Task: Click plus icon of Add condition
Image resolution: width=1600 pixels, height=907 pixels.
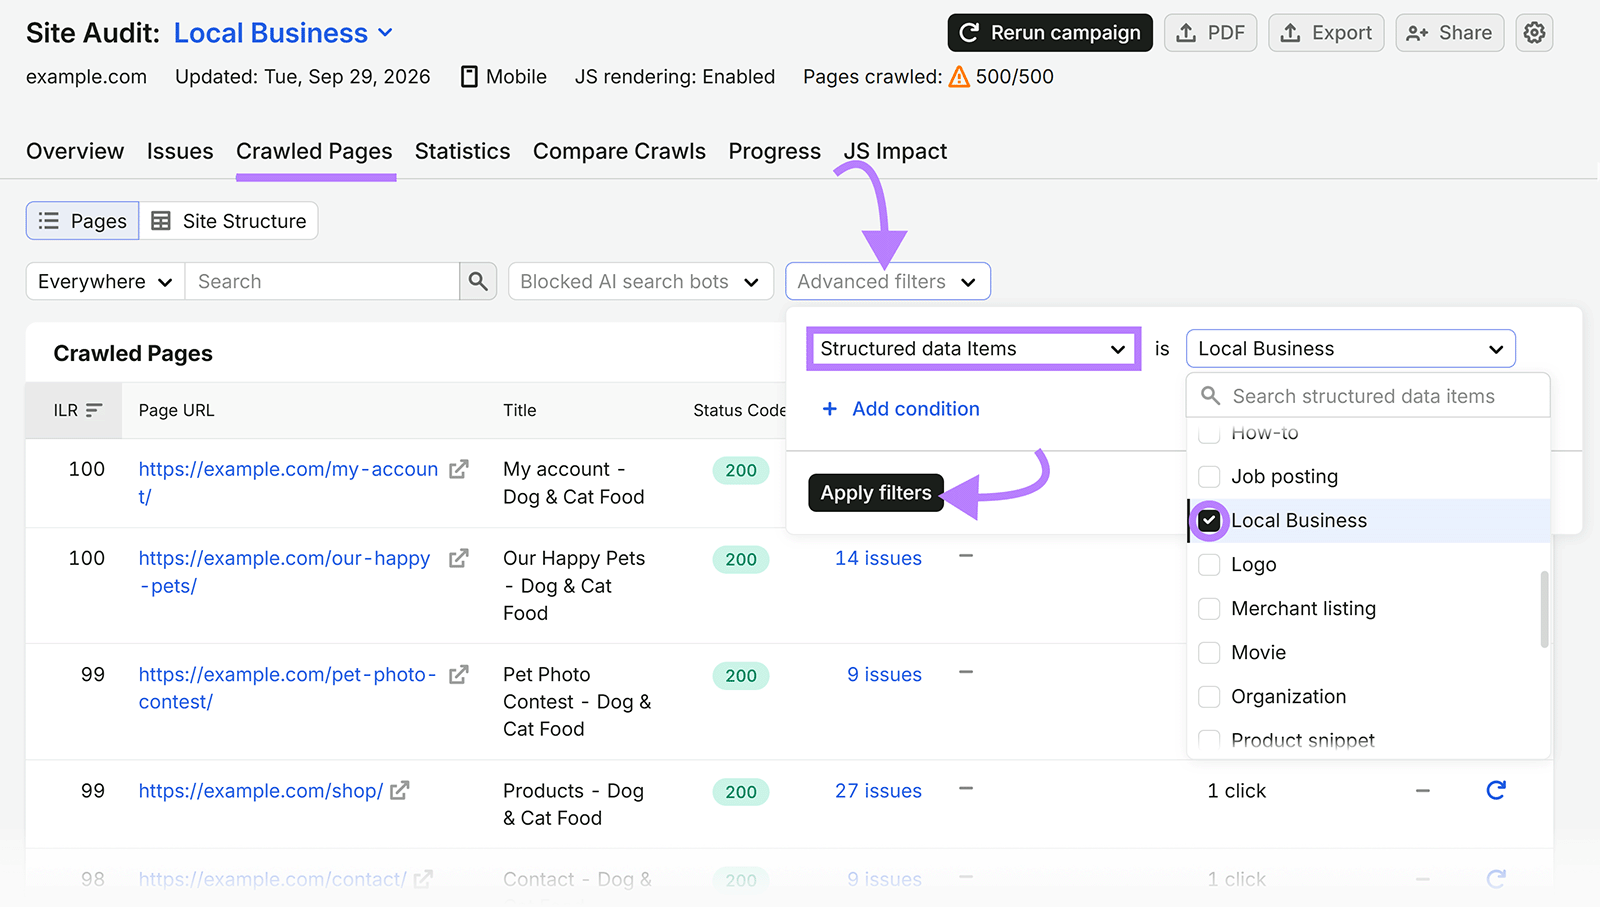Action: pos(829,409)
